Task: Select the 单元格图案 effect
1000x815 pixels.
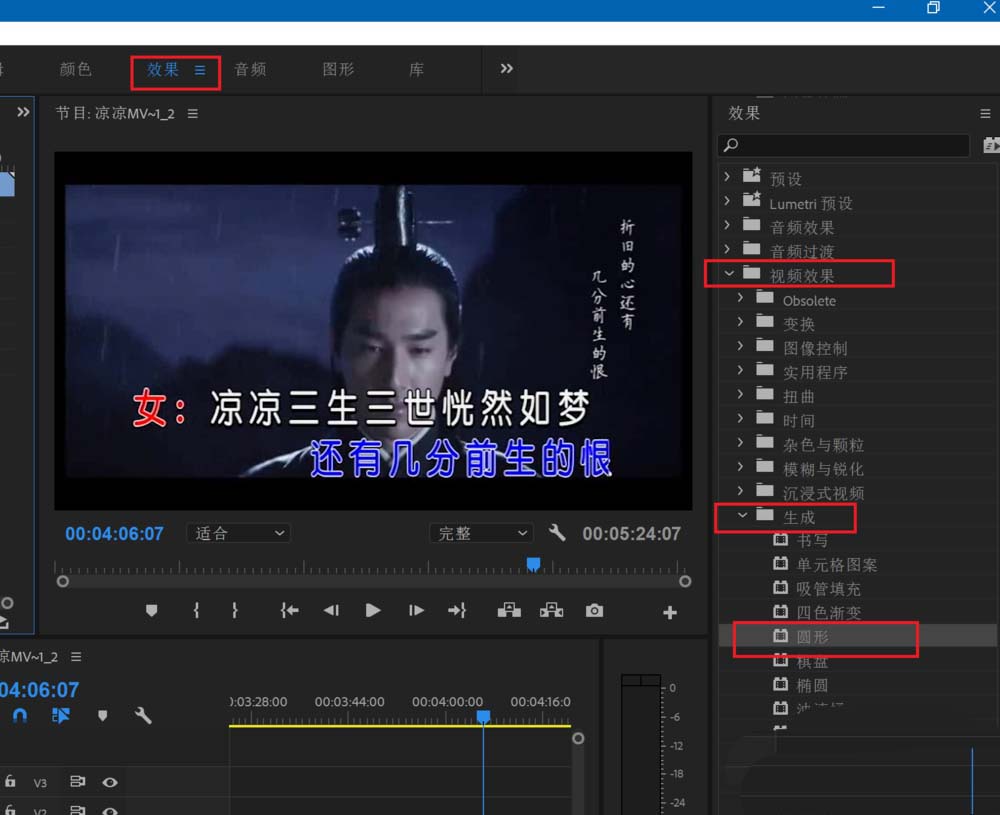Action: pos(836,564)
